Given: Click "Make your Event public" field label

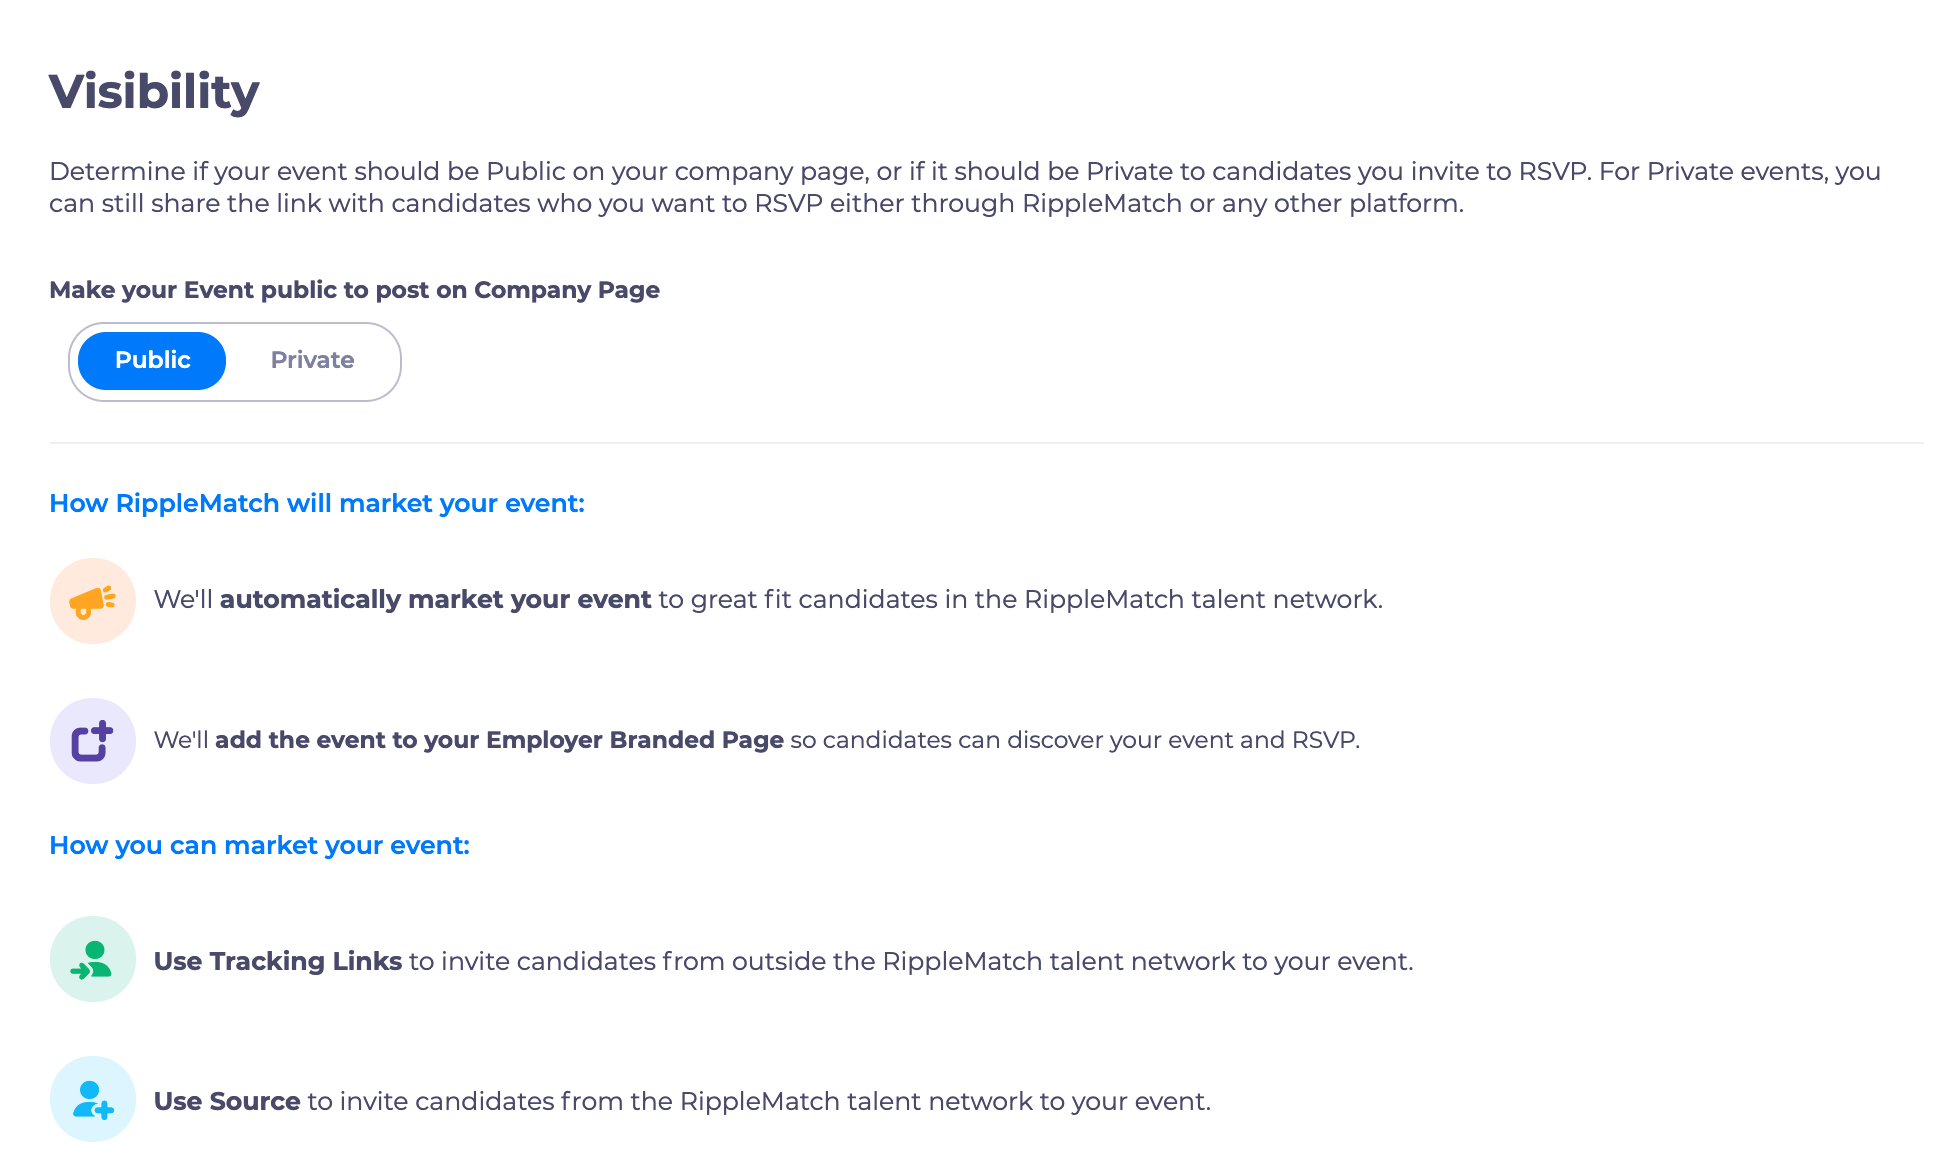Looking at the screenshot, I should pos(354,290).
